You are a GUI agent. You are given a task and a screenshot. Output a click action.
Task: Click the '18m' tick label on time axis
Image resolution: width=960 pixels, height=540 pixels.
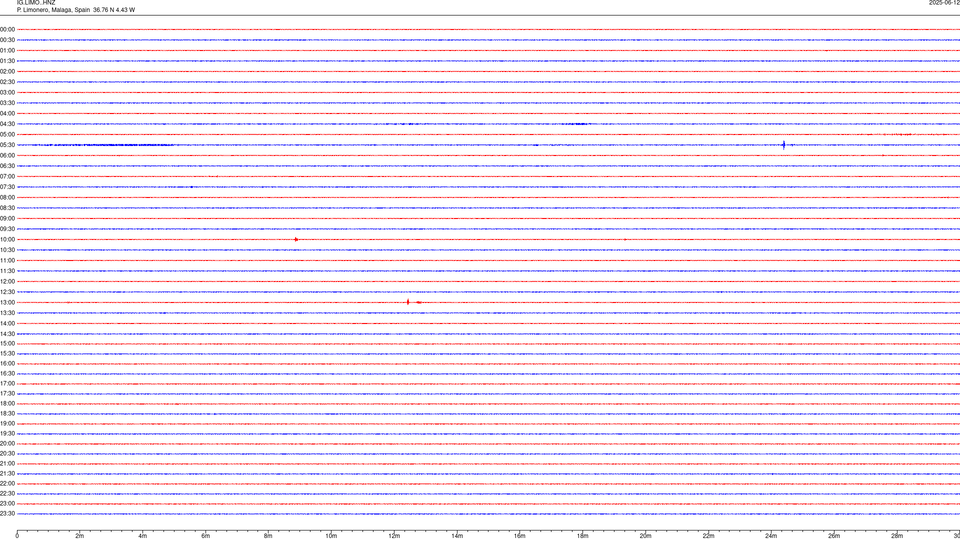[583, 536]
